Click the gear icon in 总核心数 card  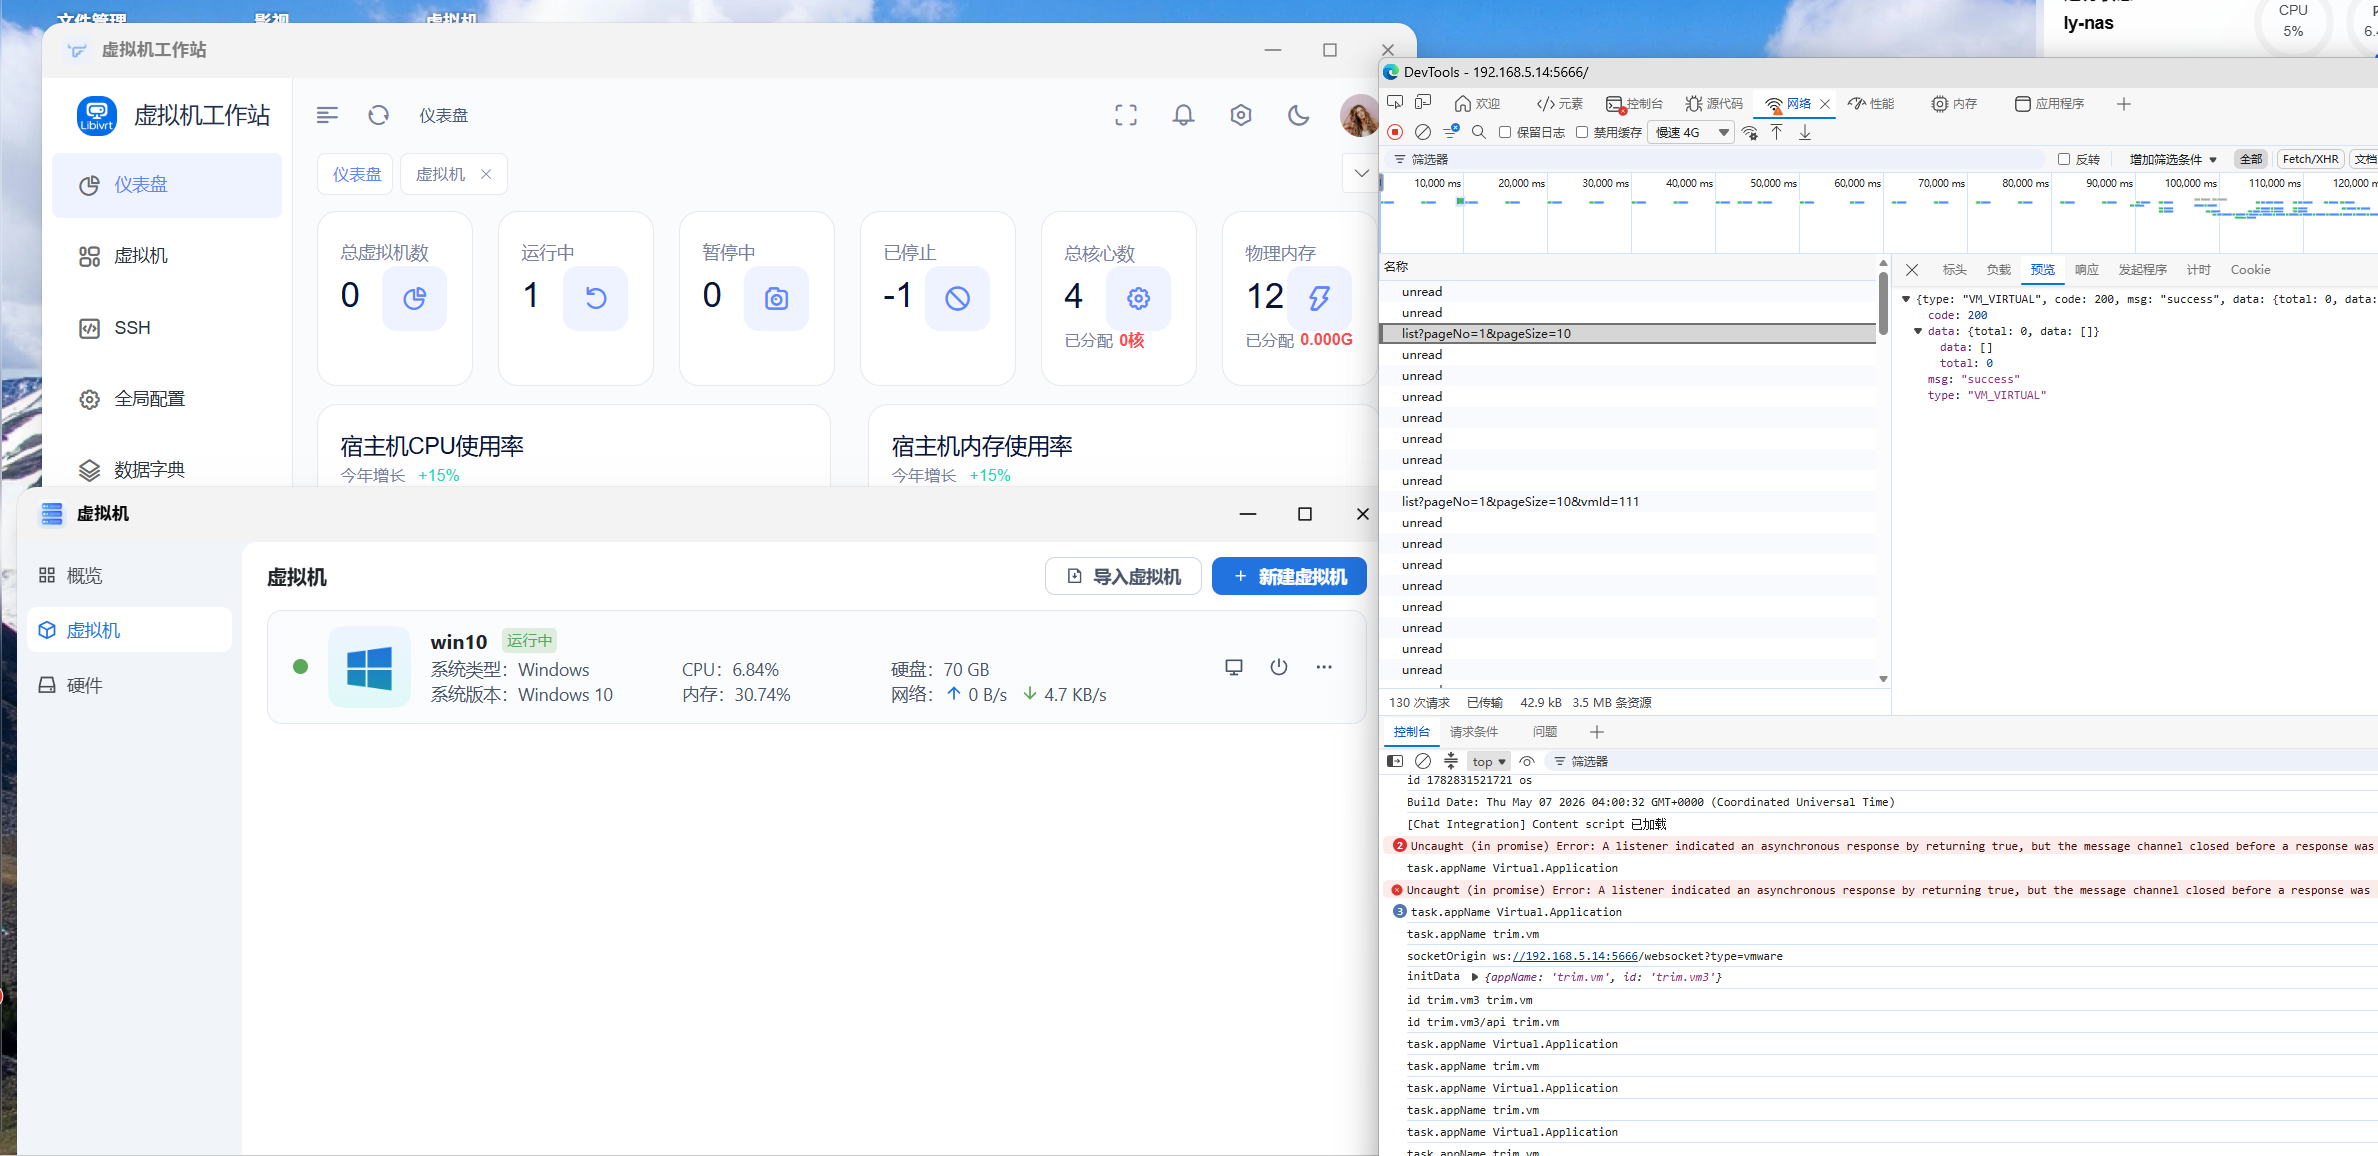[x=1138, y=298]
